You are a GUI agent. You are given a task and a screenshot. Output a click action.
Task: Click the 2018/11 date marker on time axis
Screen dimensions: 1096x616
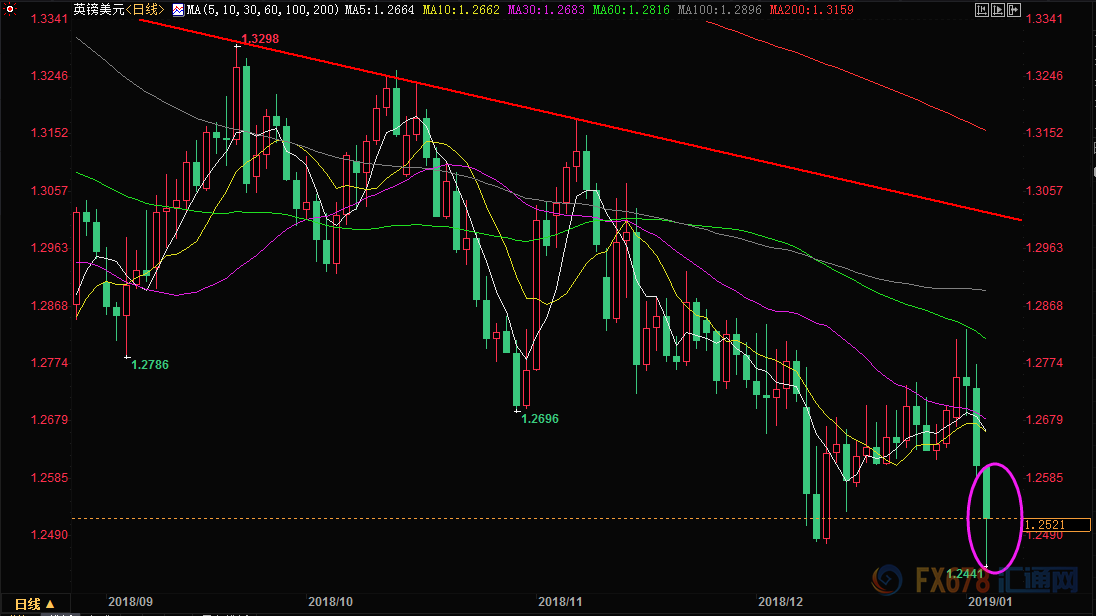pos(560,603)
